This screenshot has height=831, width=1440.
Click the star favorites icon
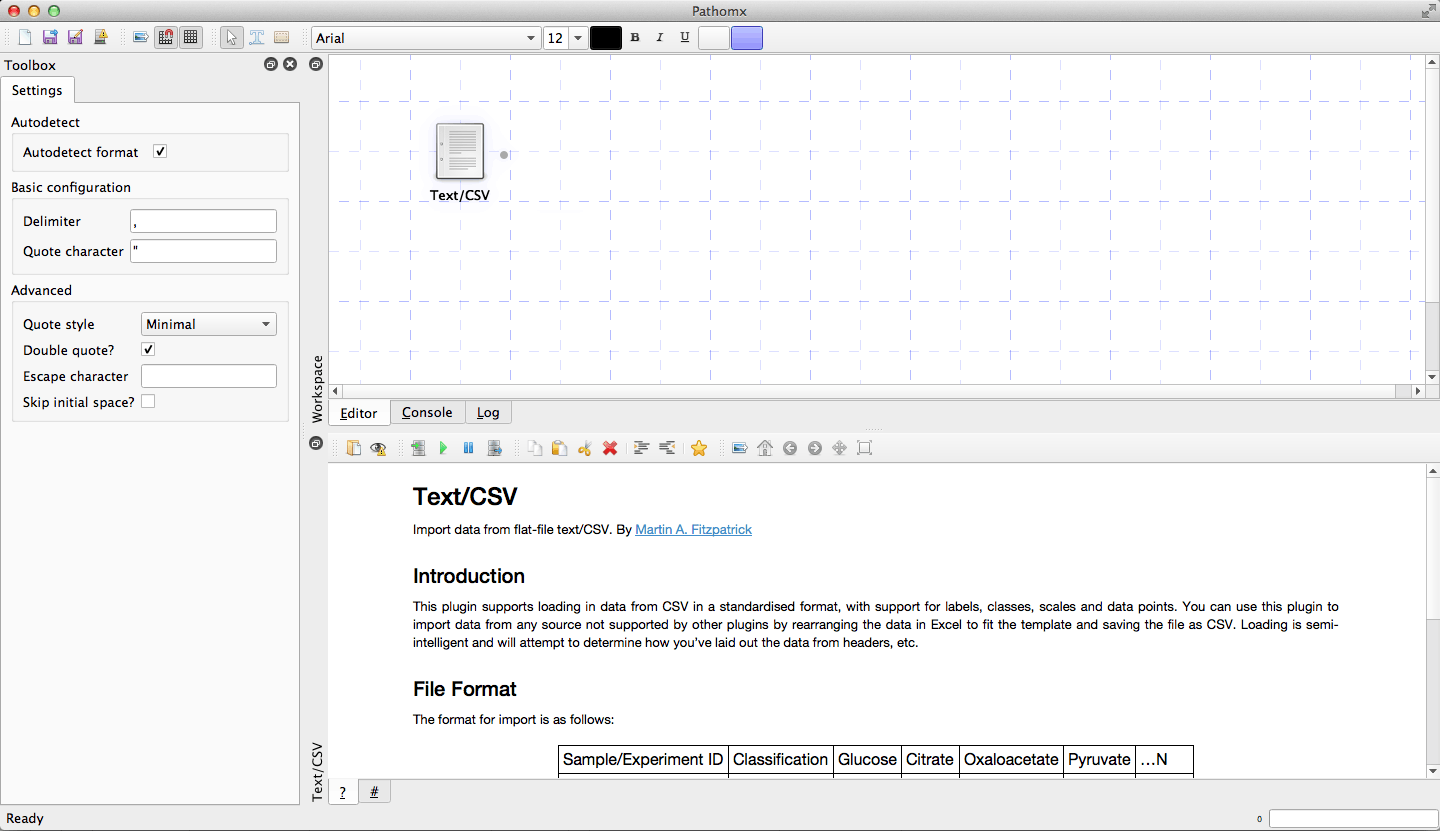pyautogui.click(x=699, y=448)
